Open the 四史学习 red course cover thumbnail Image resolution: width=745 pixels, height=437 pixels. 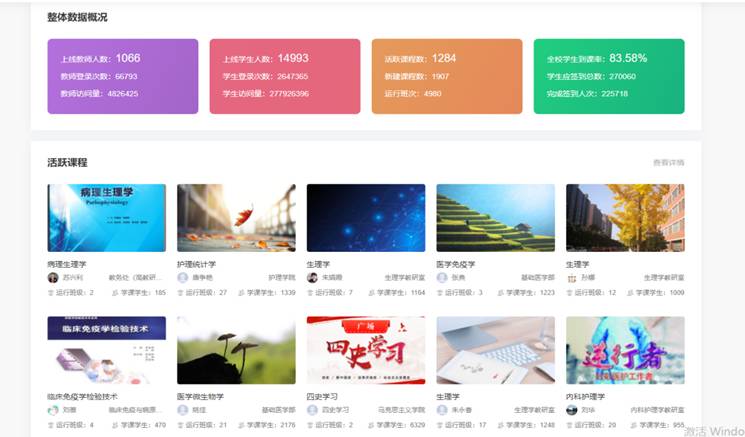tap(366, 350)
